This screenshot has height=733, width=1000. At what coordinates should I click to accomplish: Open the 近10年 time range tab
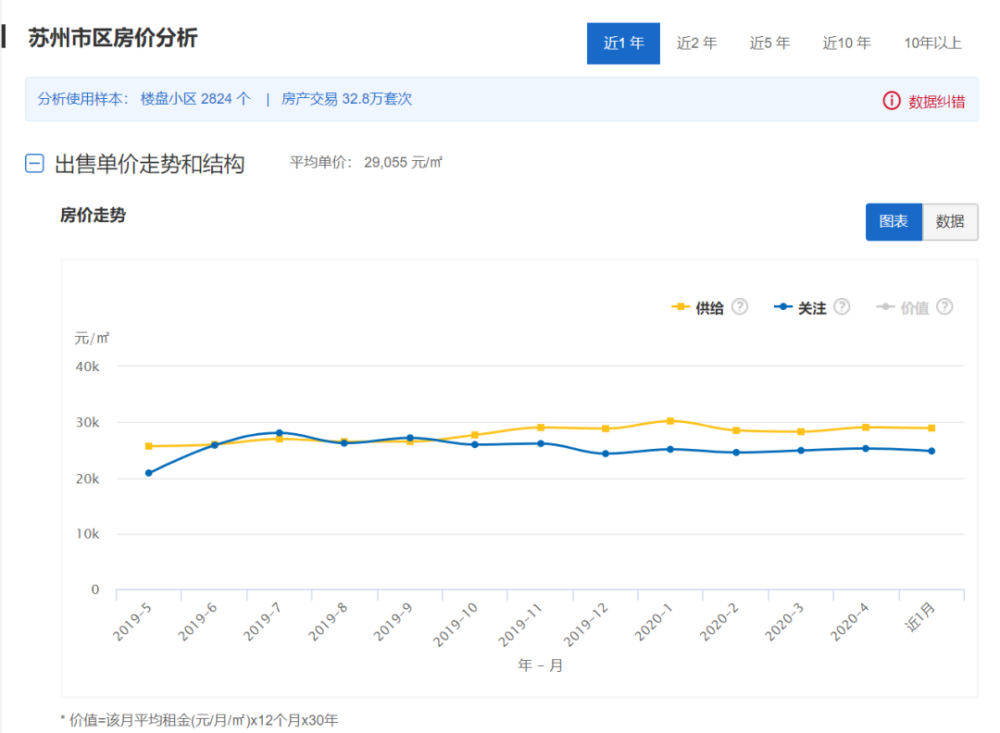(846, 43)
